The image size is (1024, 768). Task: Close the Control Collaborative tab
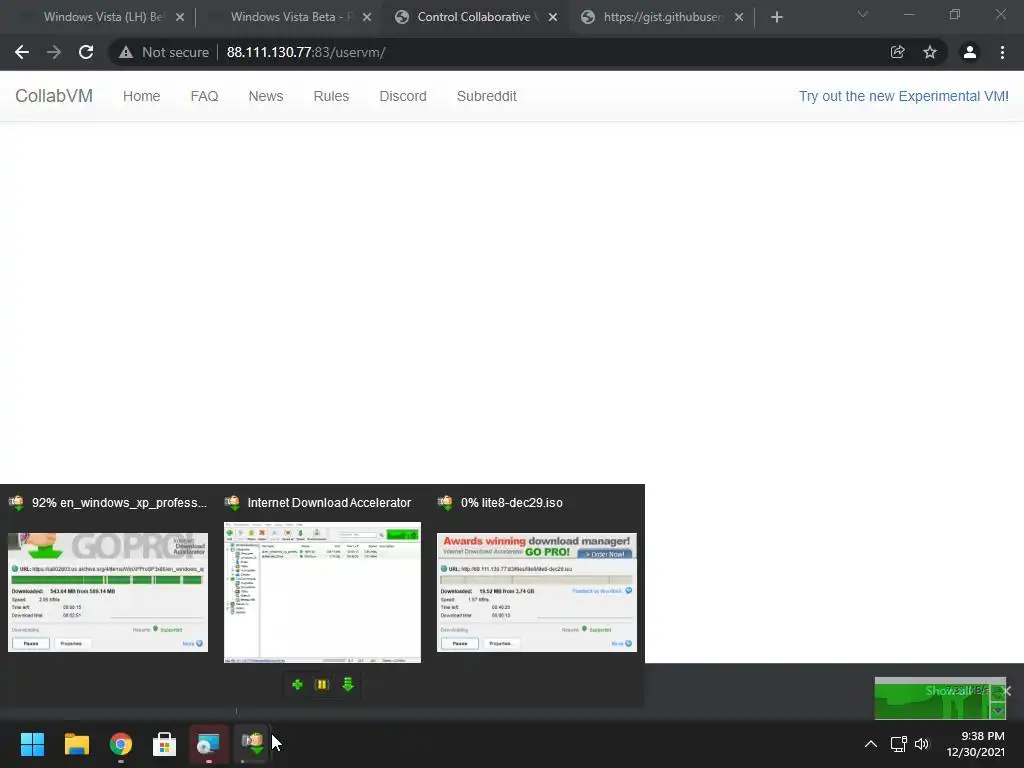coord(553,17)
